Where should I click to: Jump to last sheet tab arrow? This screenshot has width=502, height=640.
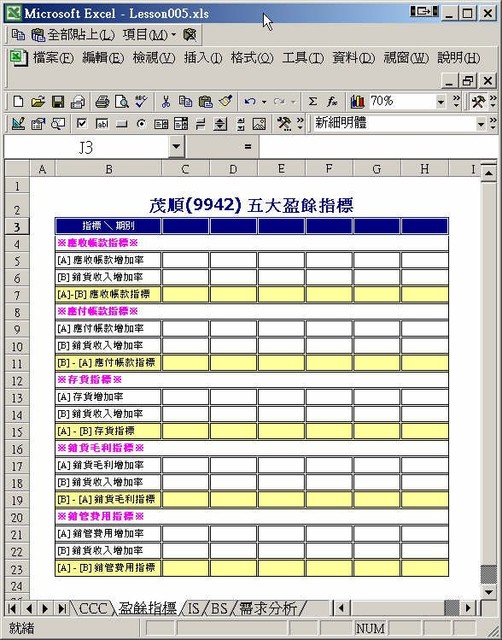(62, 609)
